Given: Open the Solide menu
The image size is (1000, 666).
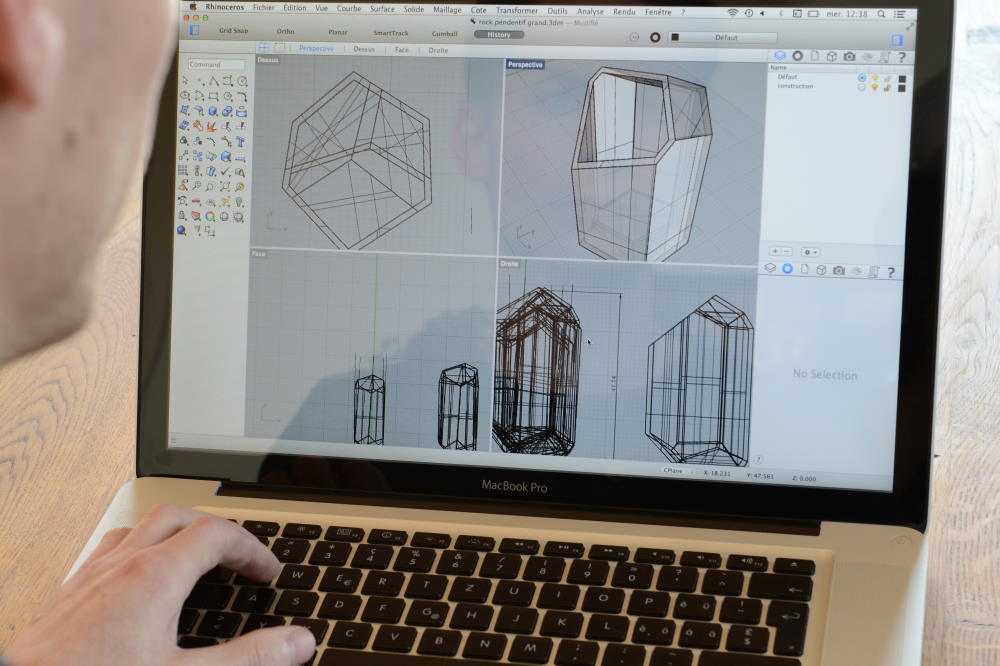Looking at the screenshot, I should tap(413, 9).
